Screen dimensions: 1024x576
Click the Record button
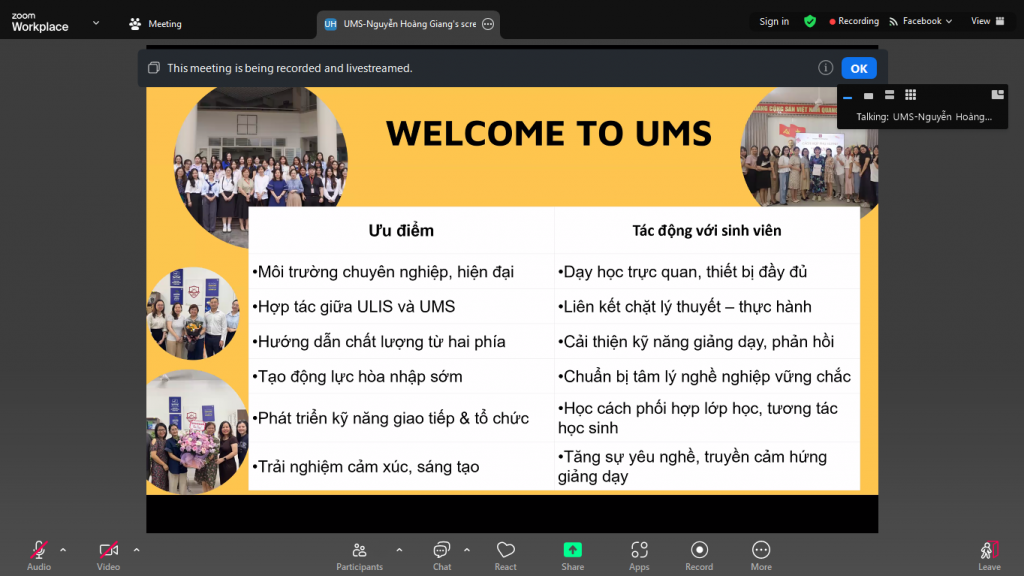(x=699, y=556)
